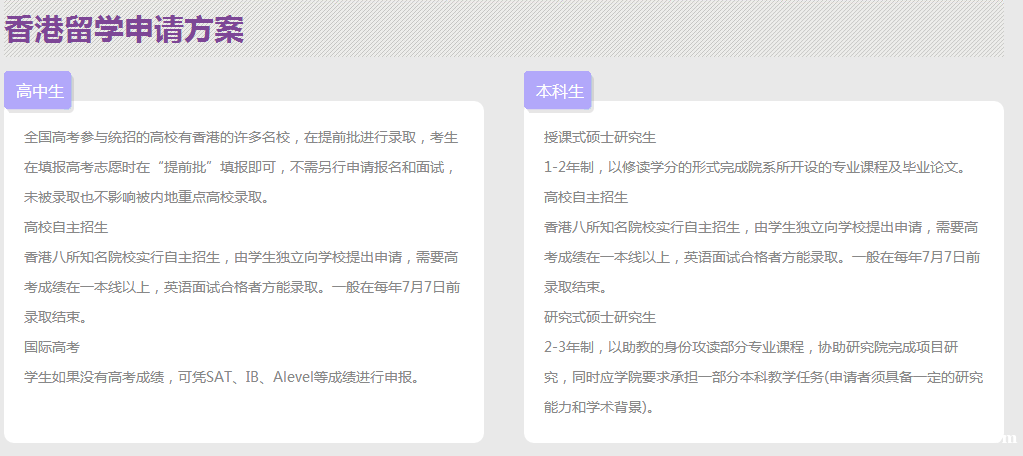Select 高校自主招生 heading in 高中生 card
The width and height of the screenshot is (1023, 456).
(x=66, y=227)
